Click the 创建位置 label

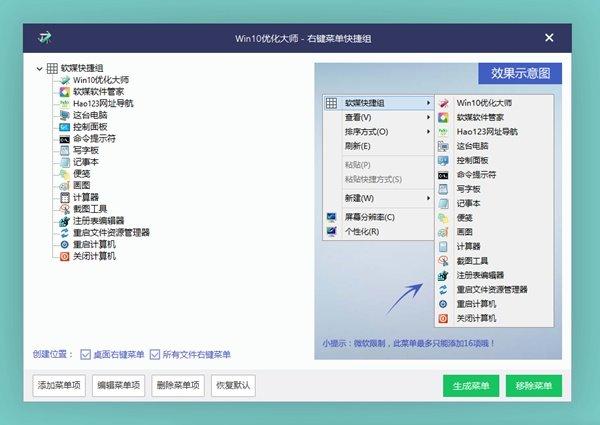(x=52, y=355)
